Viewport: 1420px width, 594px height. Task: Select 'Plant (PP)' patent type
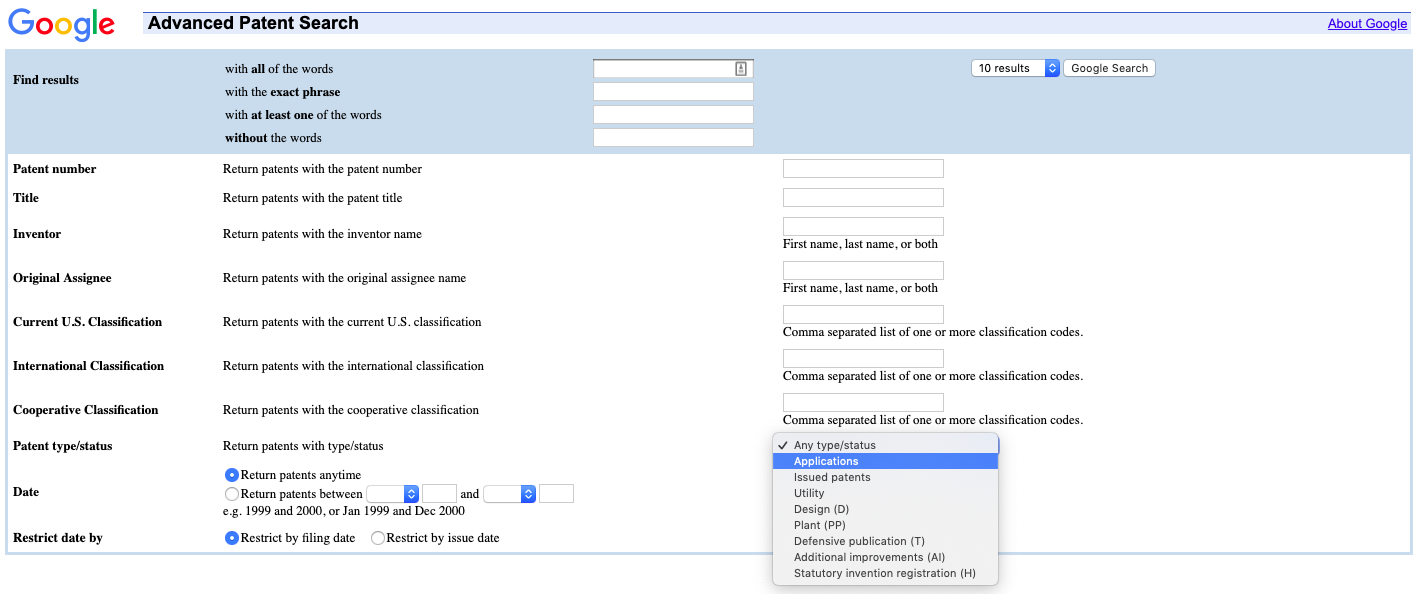click(x=885, y=525)
